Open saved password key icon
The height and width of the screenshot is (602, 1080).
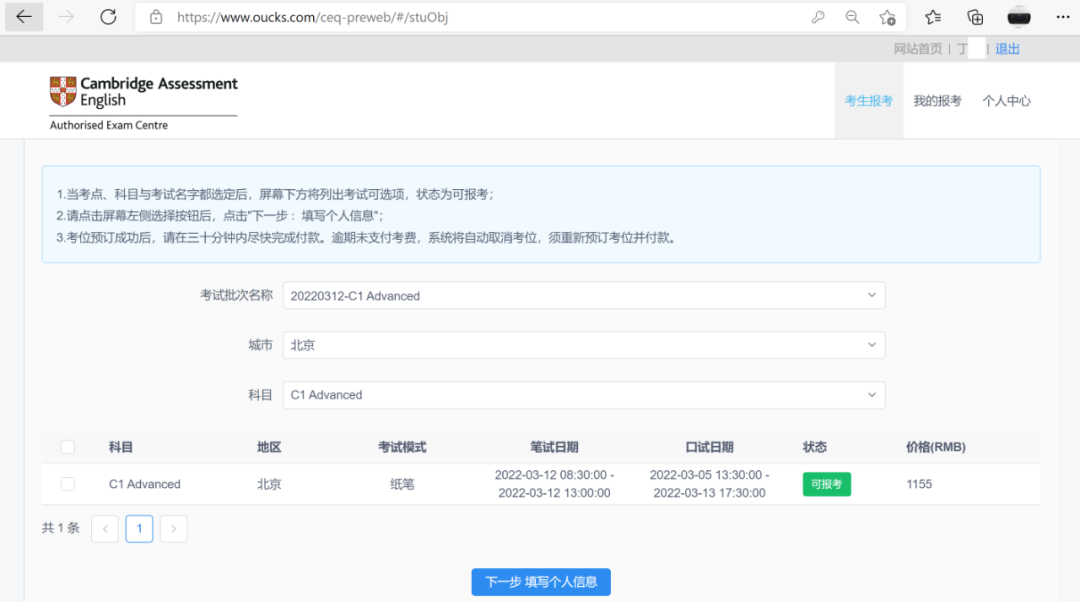[818, 17]
